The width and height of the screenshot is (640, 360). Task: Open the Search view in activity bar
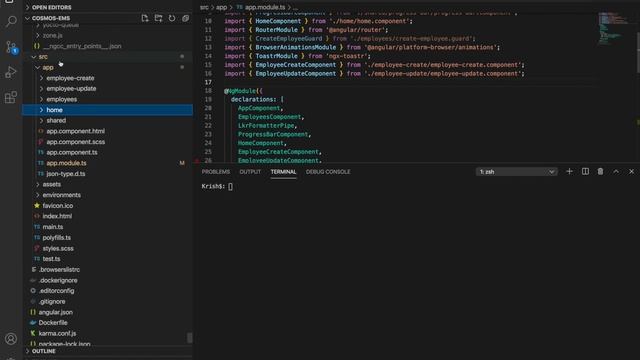[11, 21]
